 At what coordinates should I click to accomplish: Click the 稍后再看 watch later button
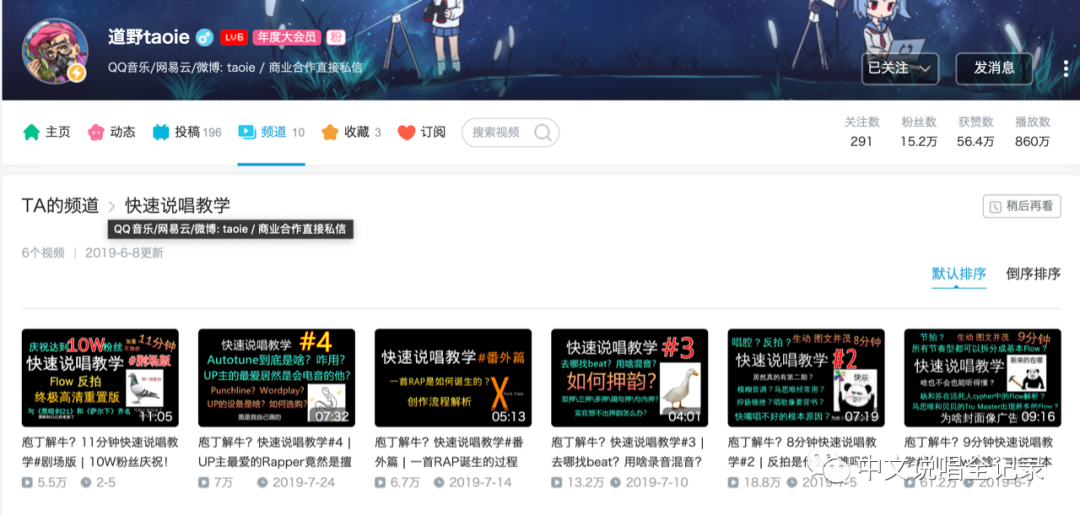1021,206
